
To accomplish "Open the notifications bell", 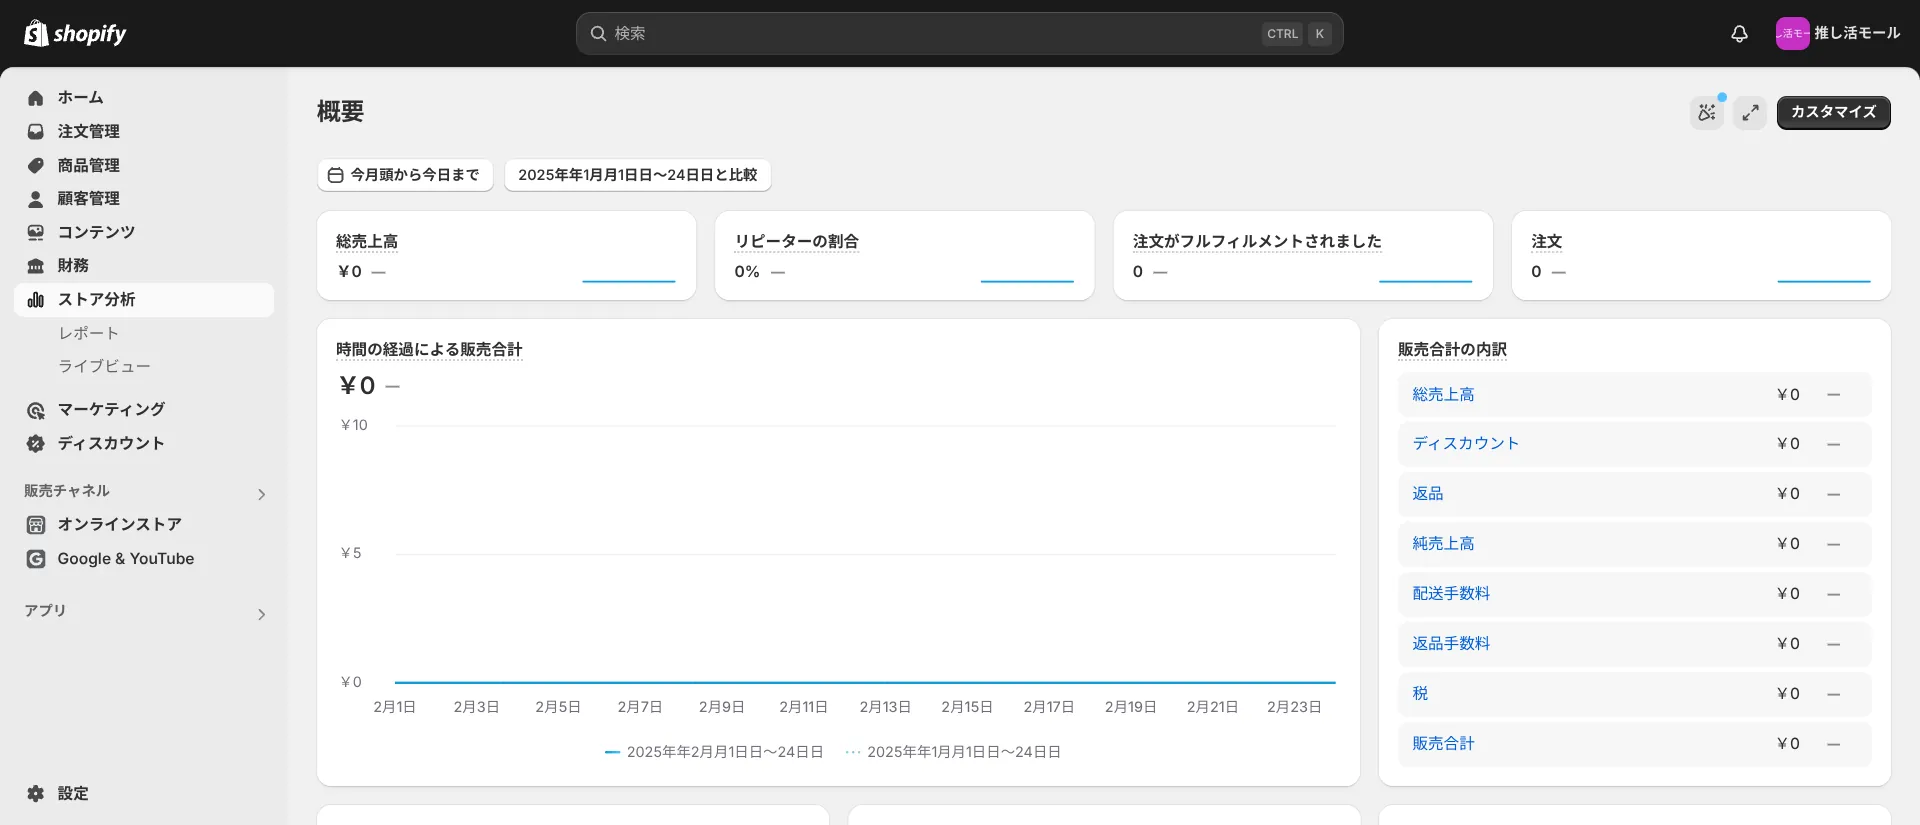I will (x=1739, y=34).
